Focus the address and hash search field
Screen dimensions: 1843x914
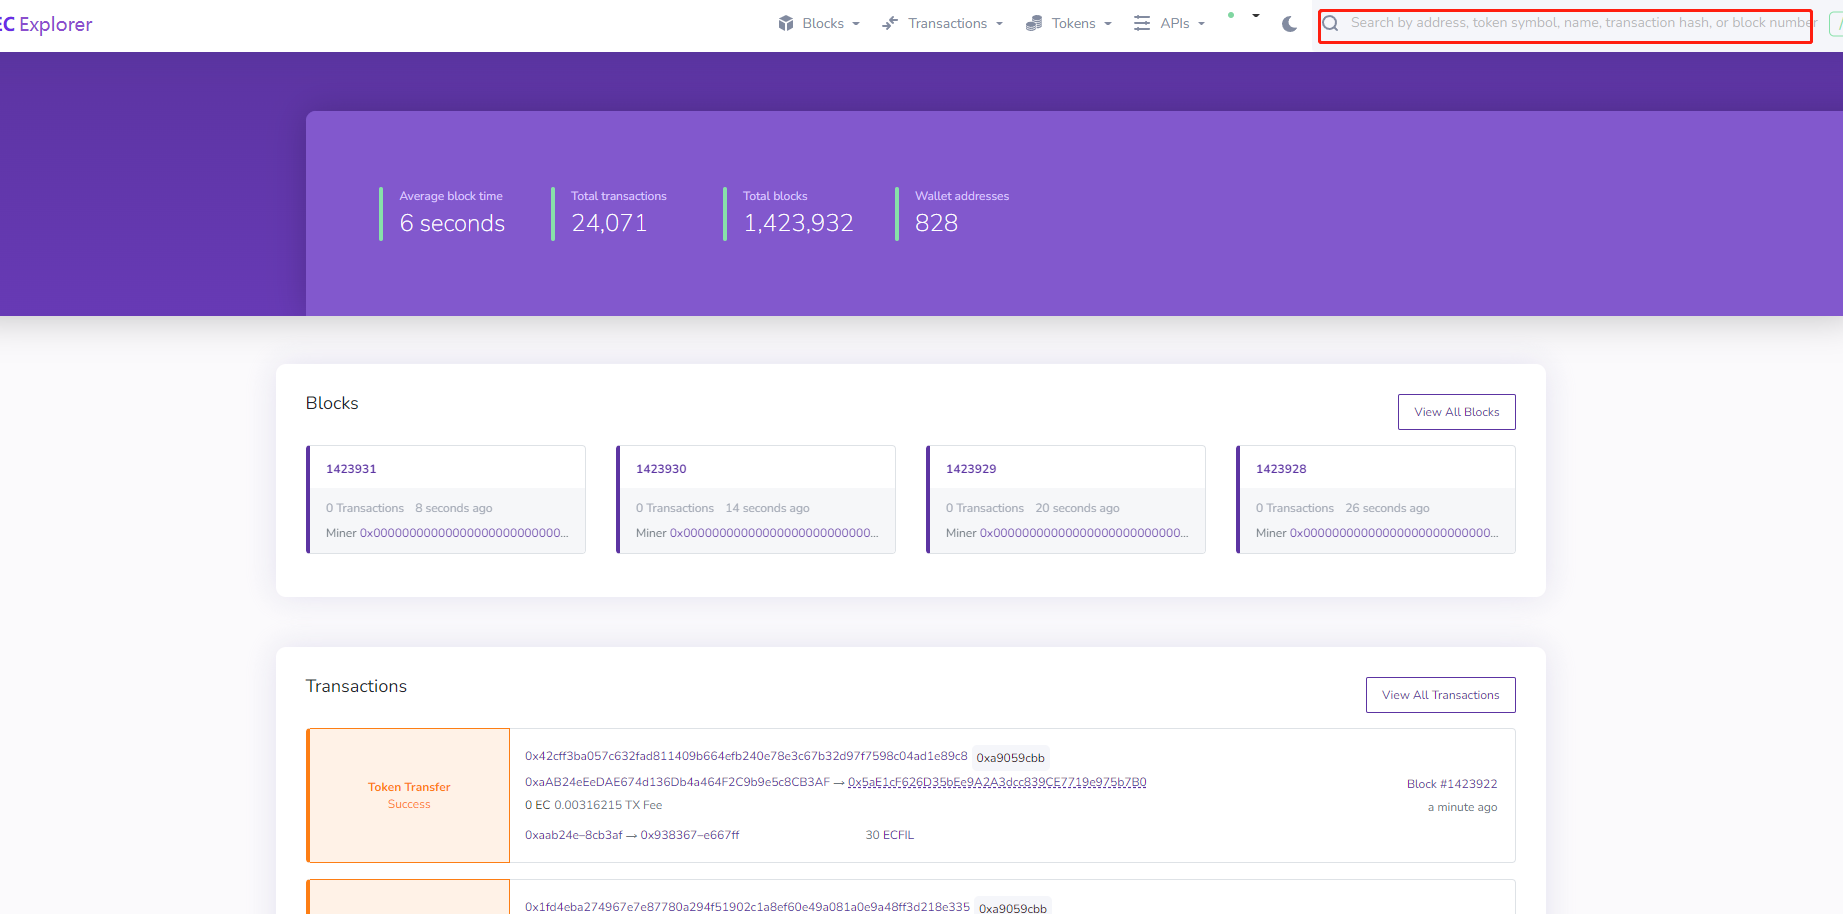pyautogui.click(x=1578, y=23)
